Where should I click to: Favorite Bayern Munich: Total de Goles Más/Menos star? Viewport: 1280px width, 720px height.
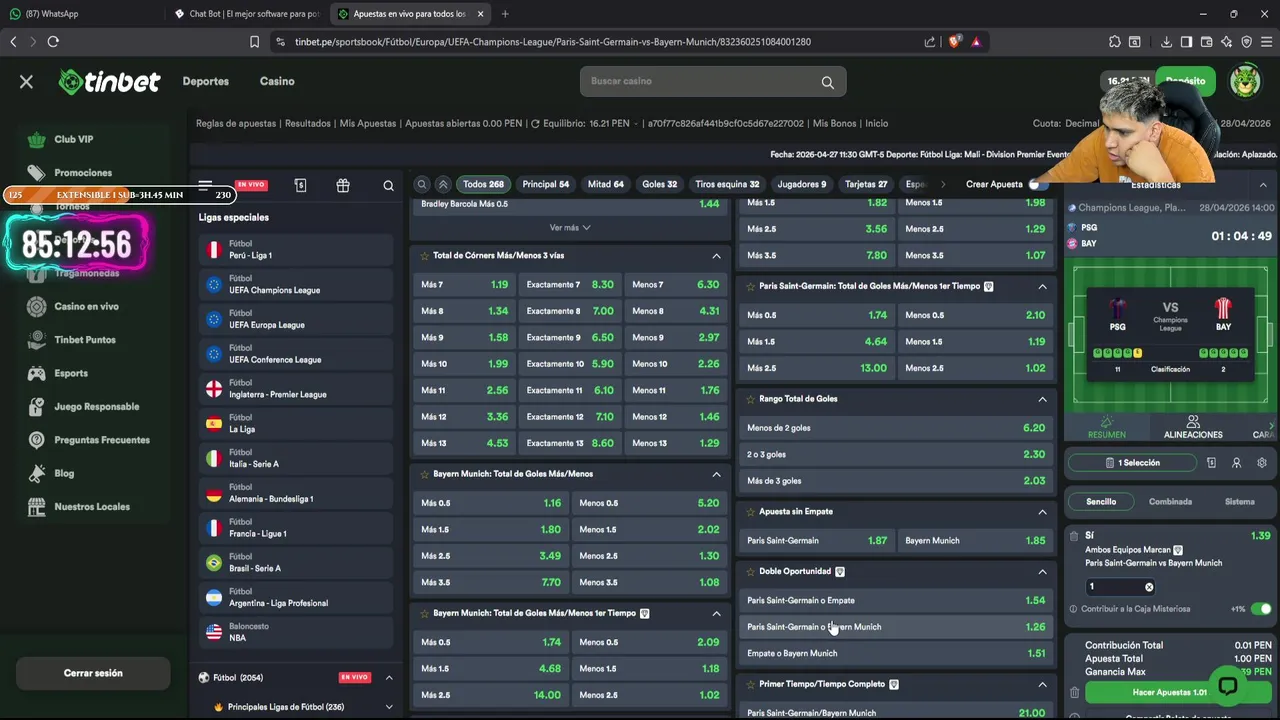[425, 474]
